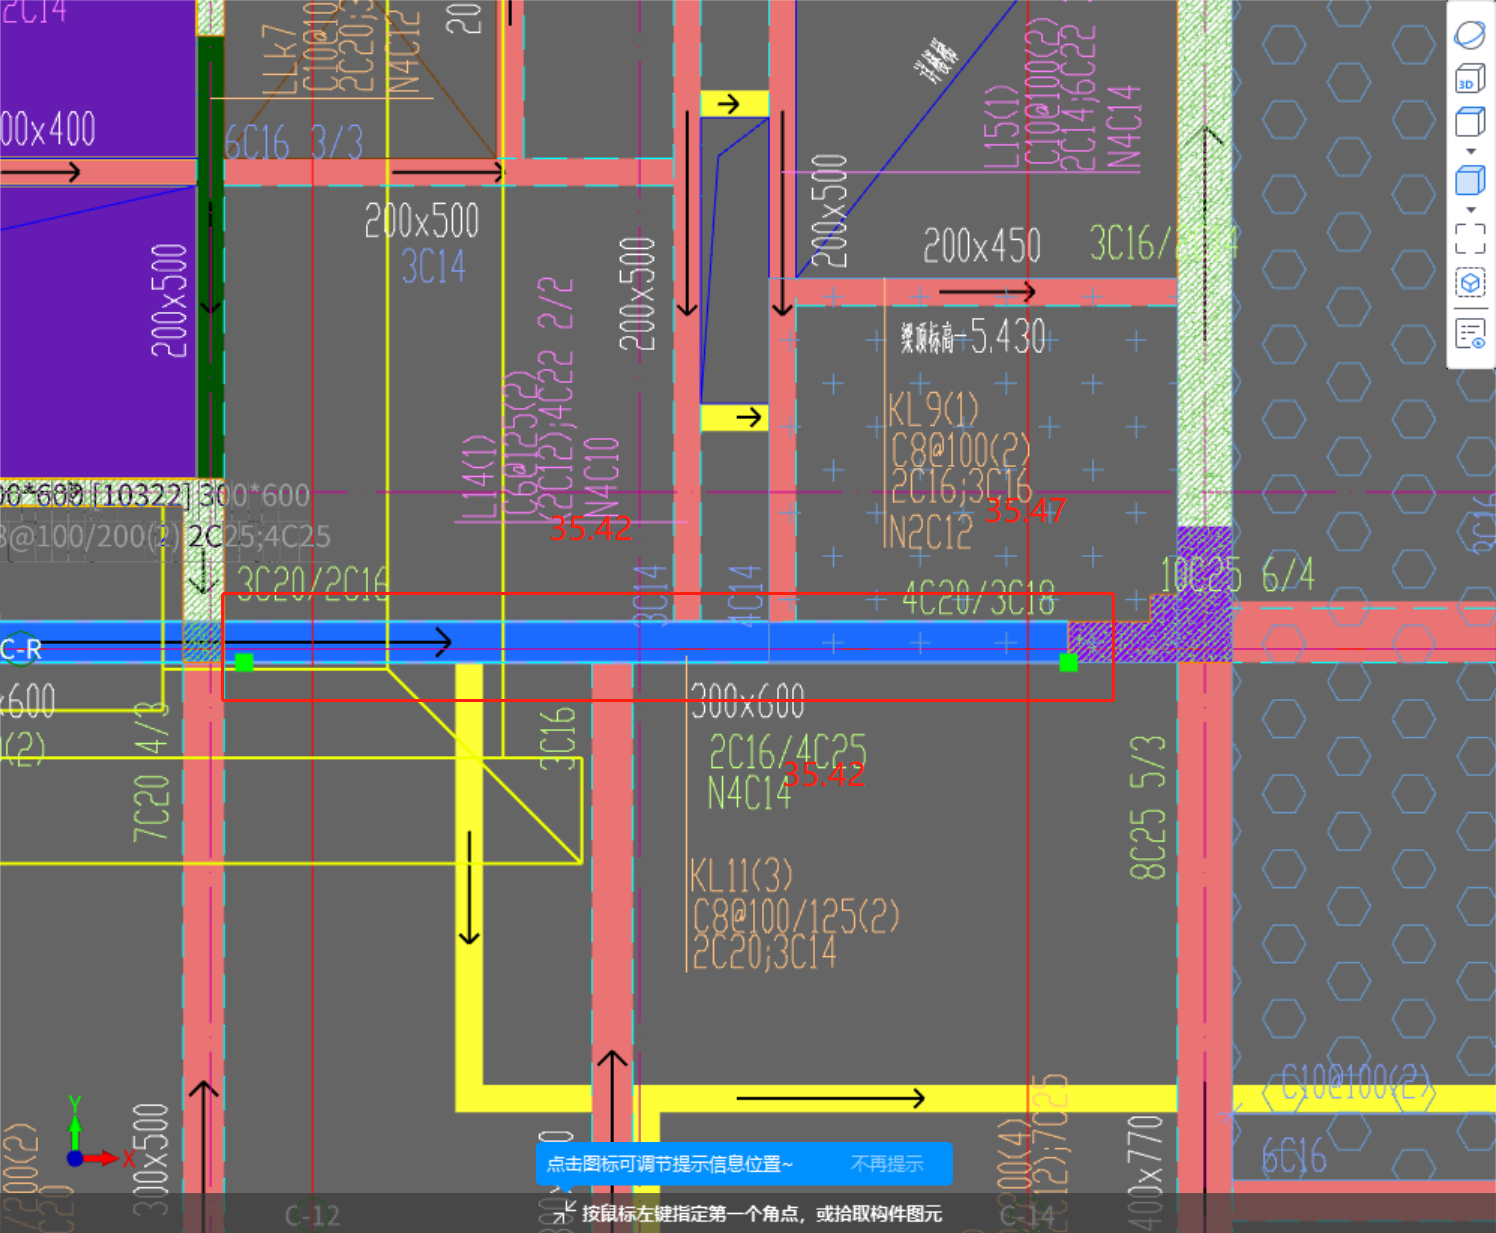
Task: Click the XY coordinate axis icon
Action: [97, 1134]
